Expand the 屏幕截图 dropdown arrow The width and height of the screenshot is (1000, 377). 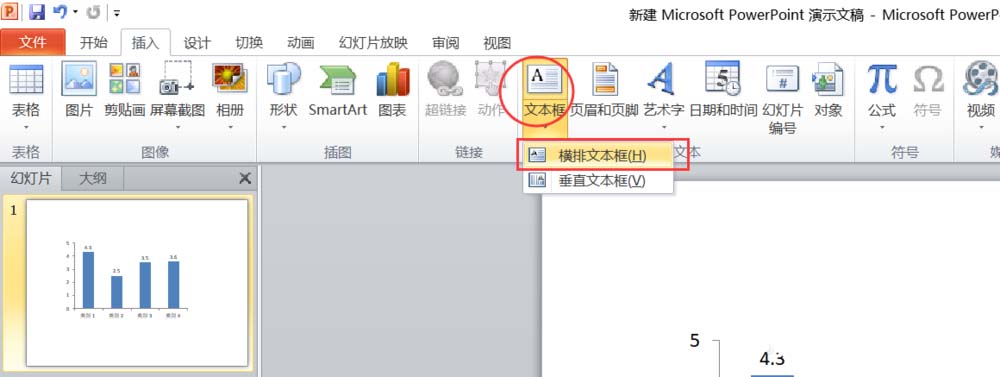point(177,128)
